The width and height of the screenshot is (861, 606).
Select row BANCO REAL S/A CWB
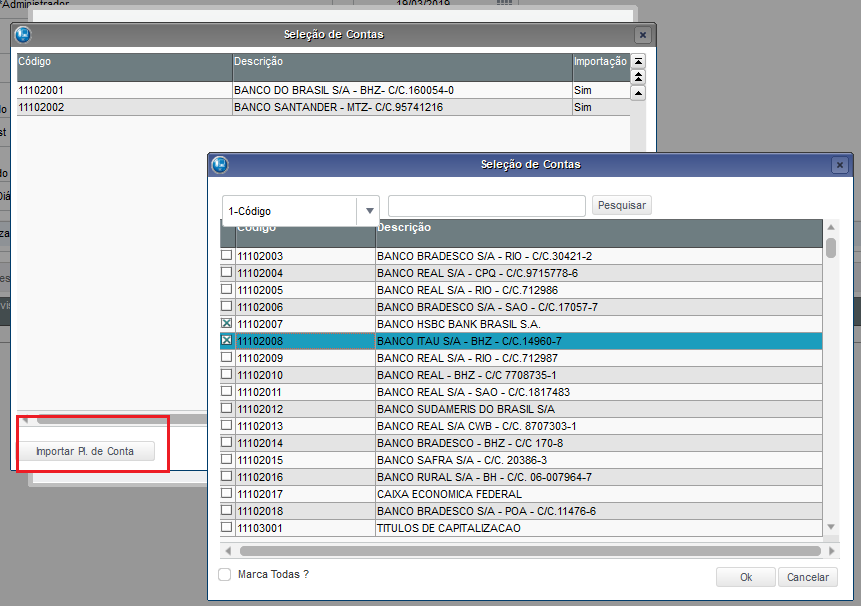click(x=521, y=426)
